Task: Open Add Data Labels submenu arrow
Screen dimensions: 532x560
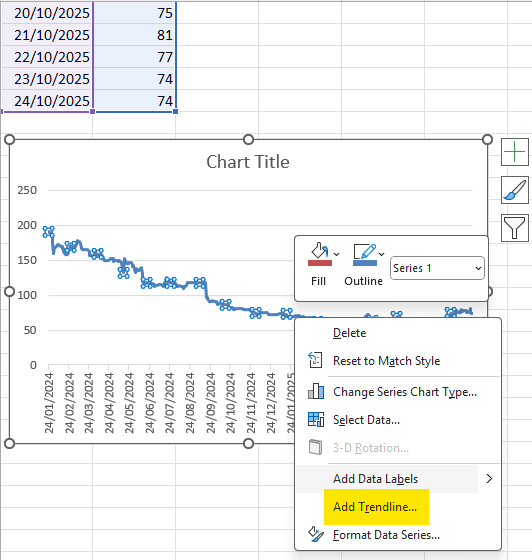Action: coord(490,479)
